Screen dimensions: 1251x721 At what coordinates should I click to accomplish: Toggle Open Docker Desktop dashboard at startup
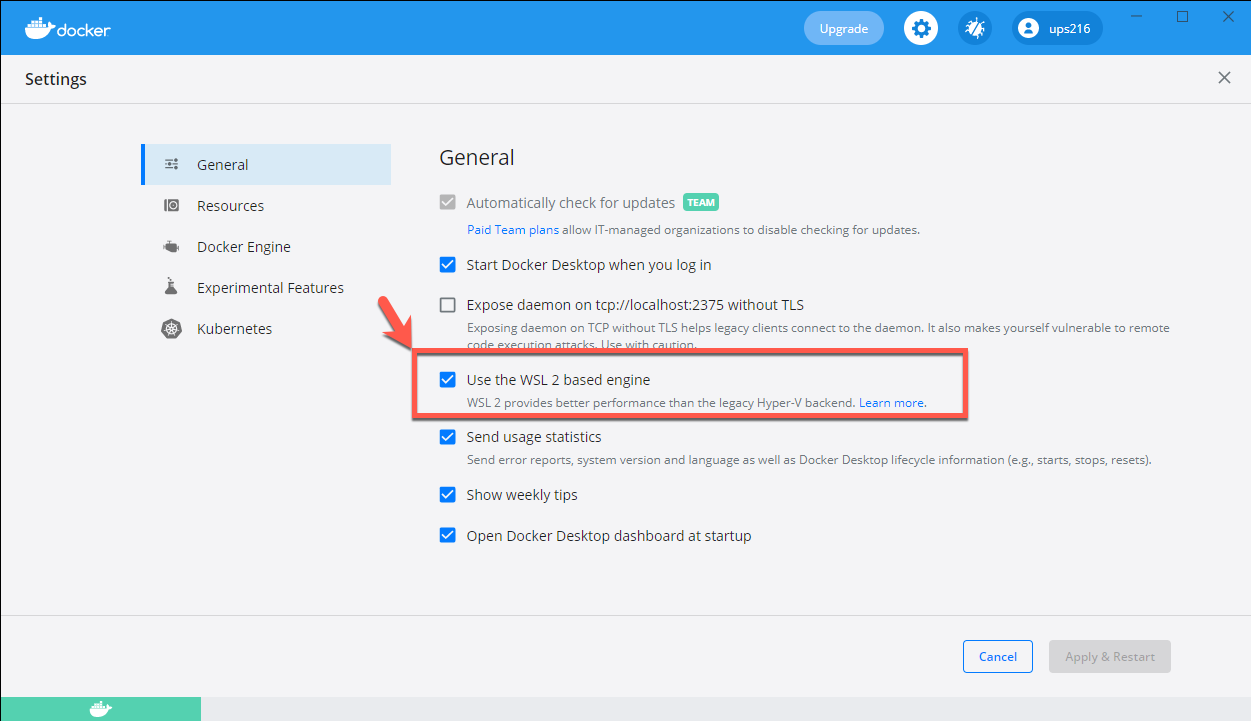[x=448, y=536]
